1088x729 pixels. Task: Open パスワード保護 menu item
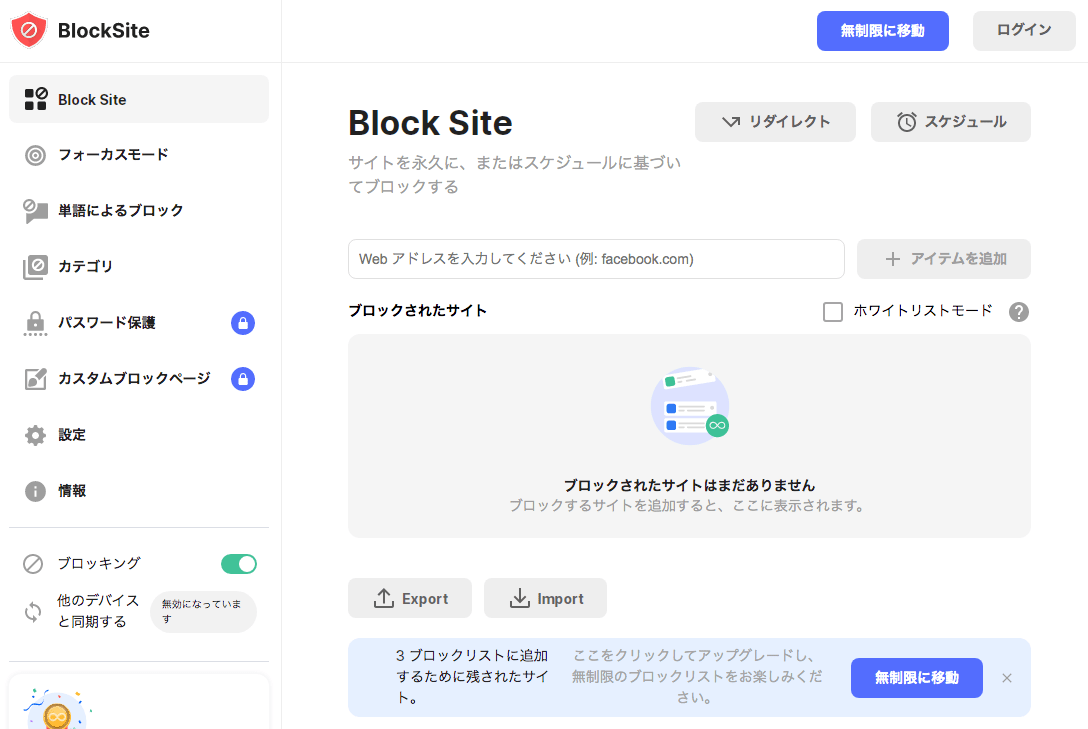click(139, 323)
